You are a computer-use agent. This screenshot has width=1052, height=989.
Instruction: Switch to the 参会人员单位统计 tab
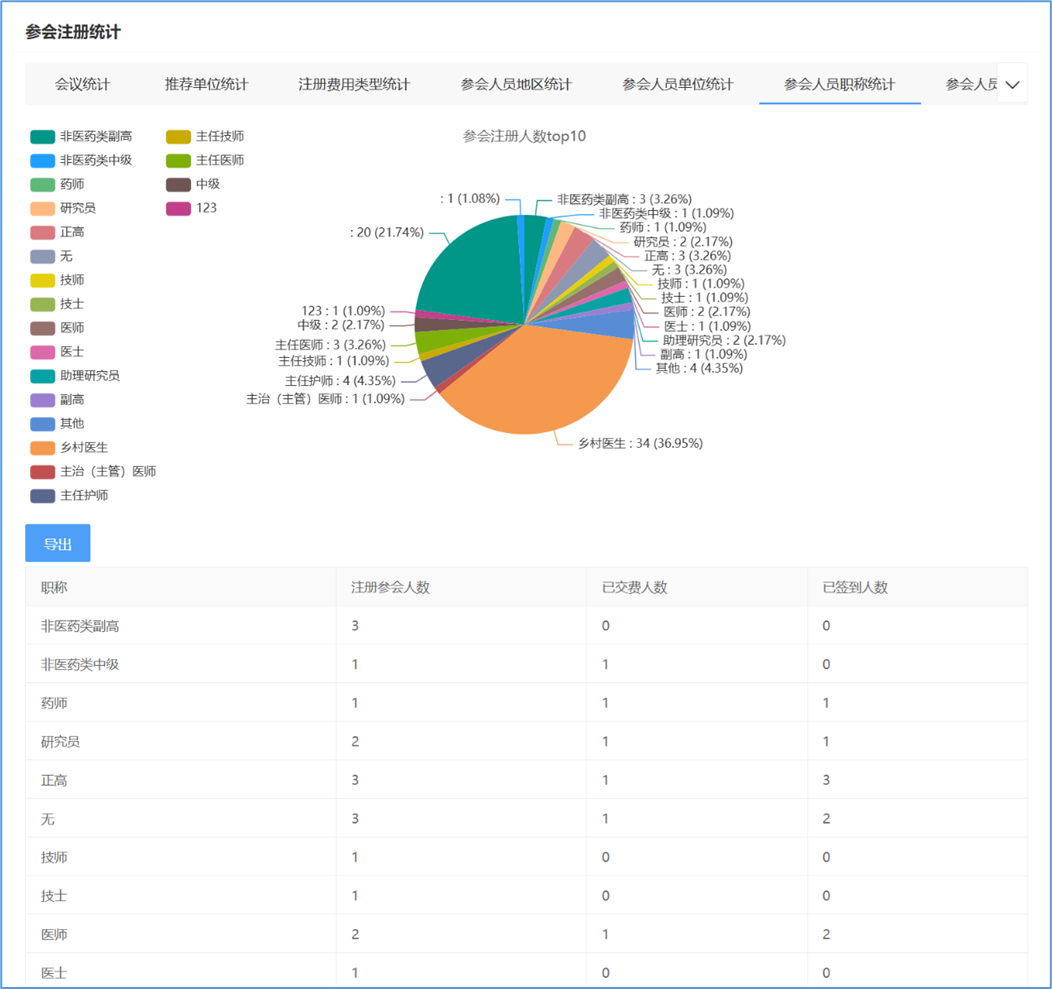677,85
